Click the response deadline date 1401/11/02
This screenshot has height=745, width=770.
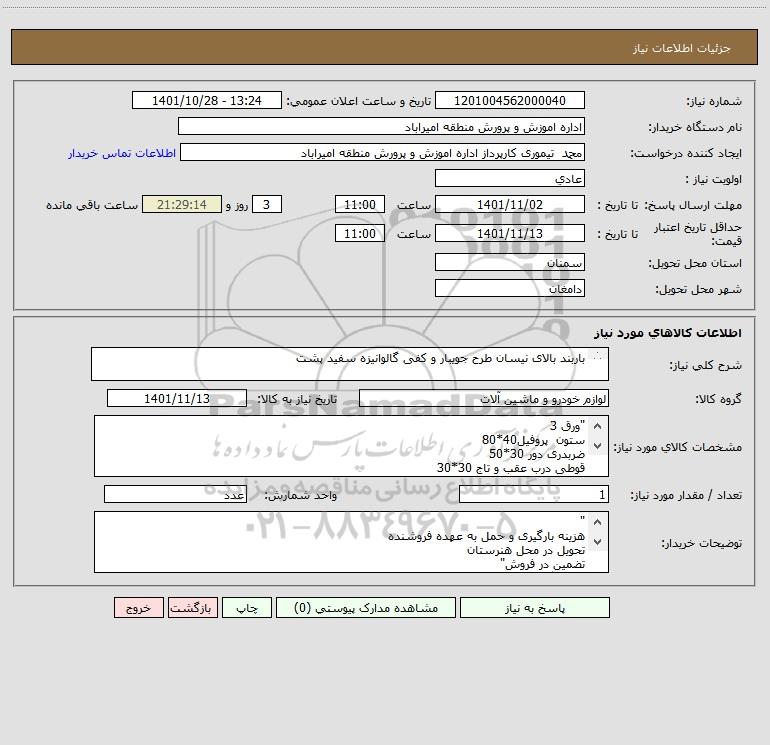510,204
